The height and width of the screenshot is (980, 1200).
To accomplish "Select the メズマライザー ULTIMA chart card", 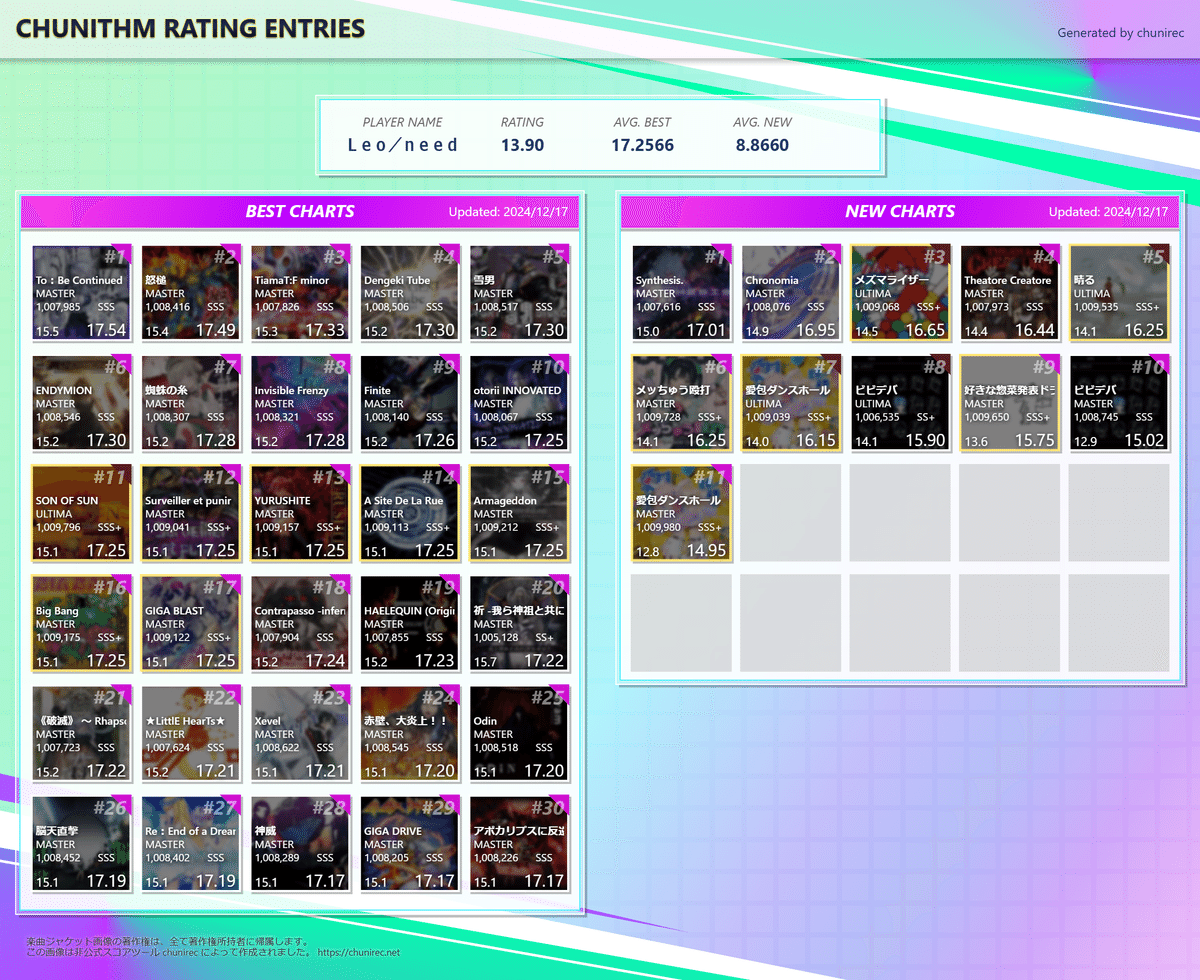I will [x=900, y=293].
